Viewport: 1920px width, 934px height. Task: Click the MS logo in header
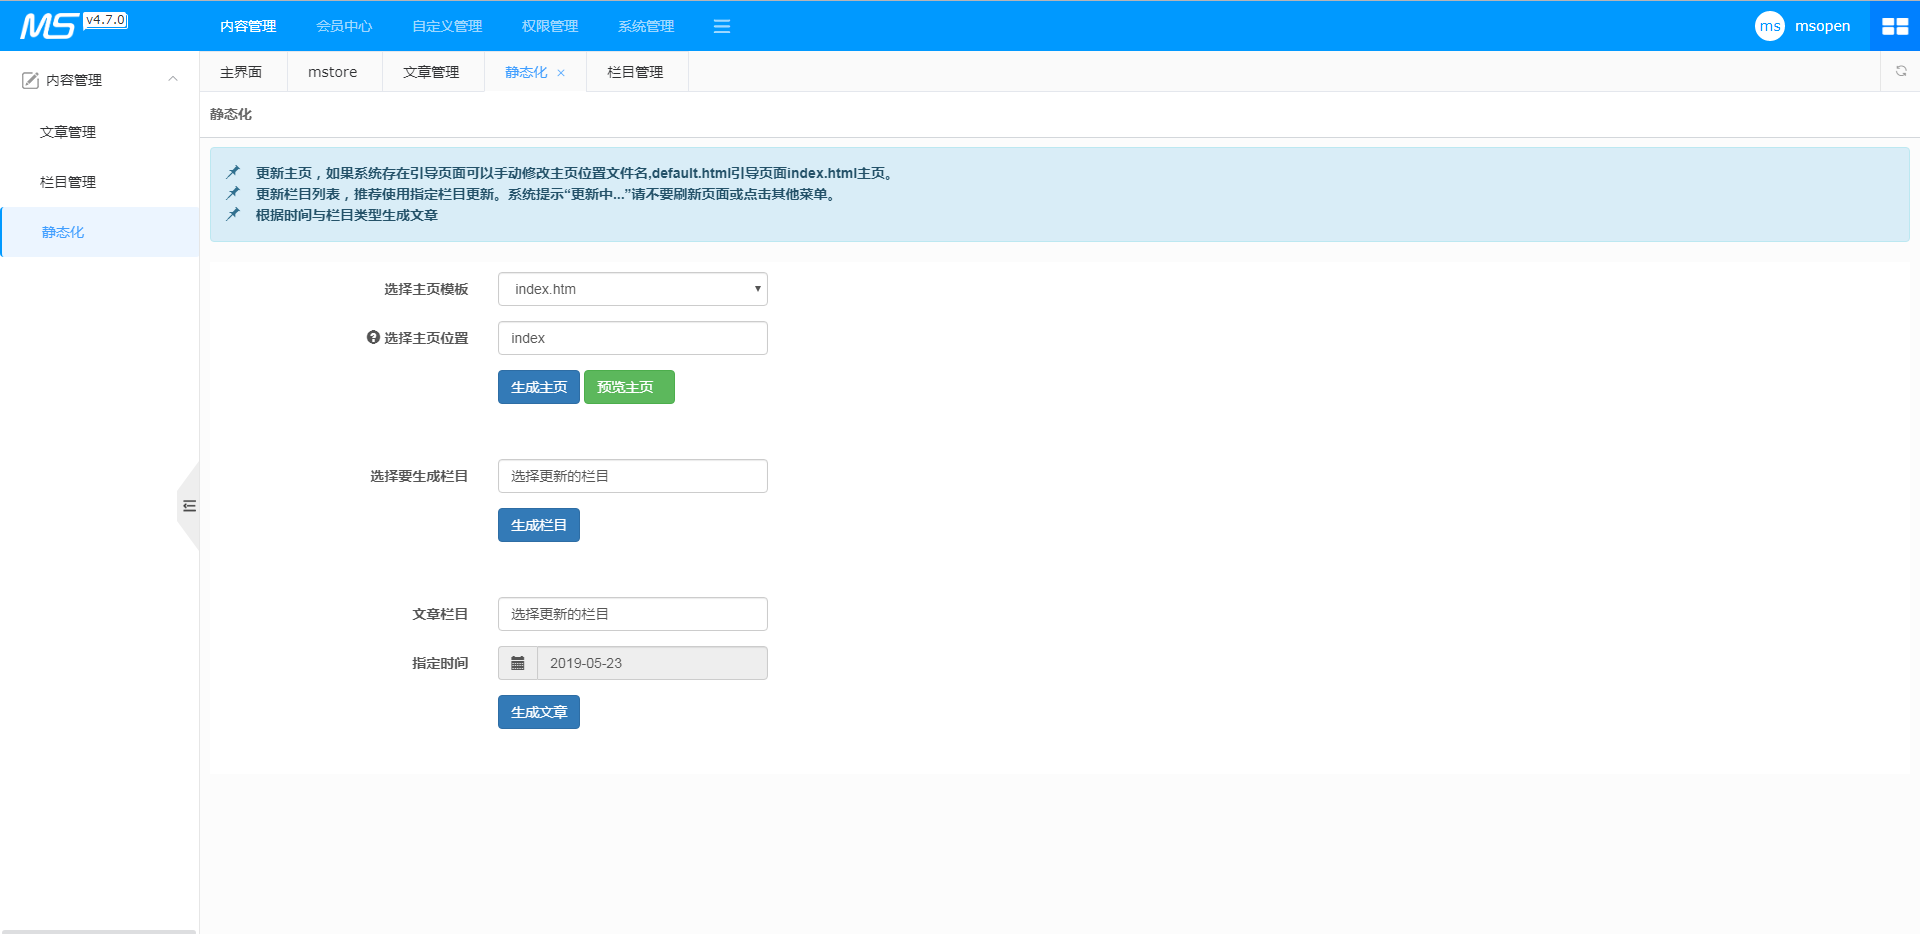point(48,25)
